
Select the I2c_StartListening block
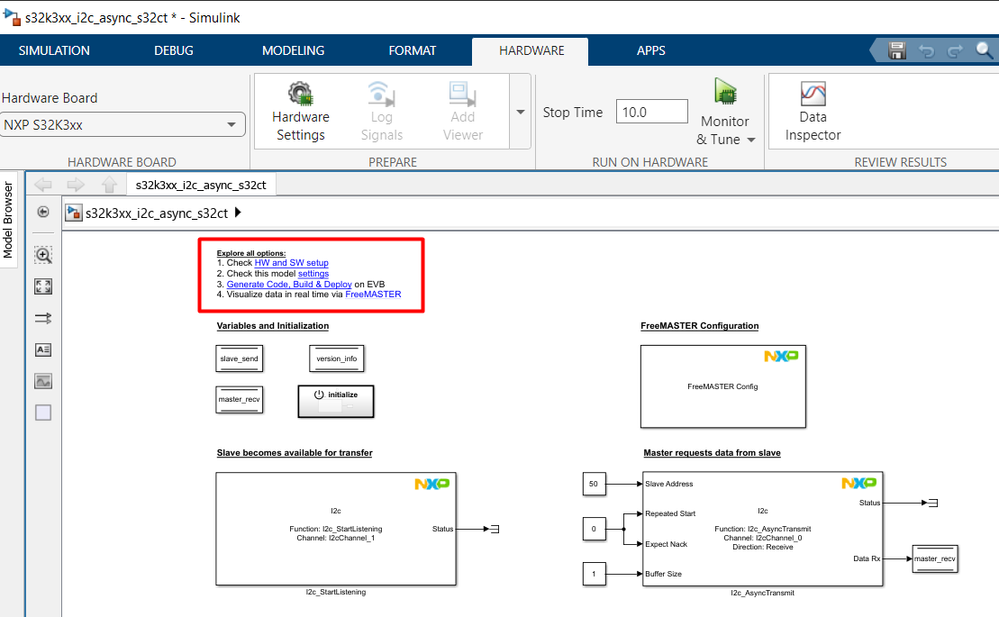tap(336, 528)
